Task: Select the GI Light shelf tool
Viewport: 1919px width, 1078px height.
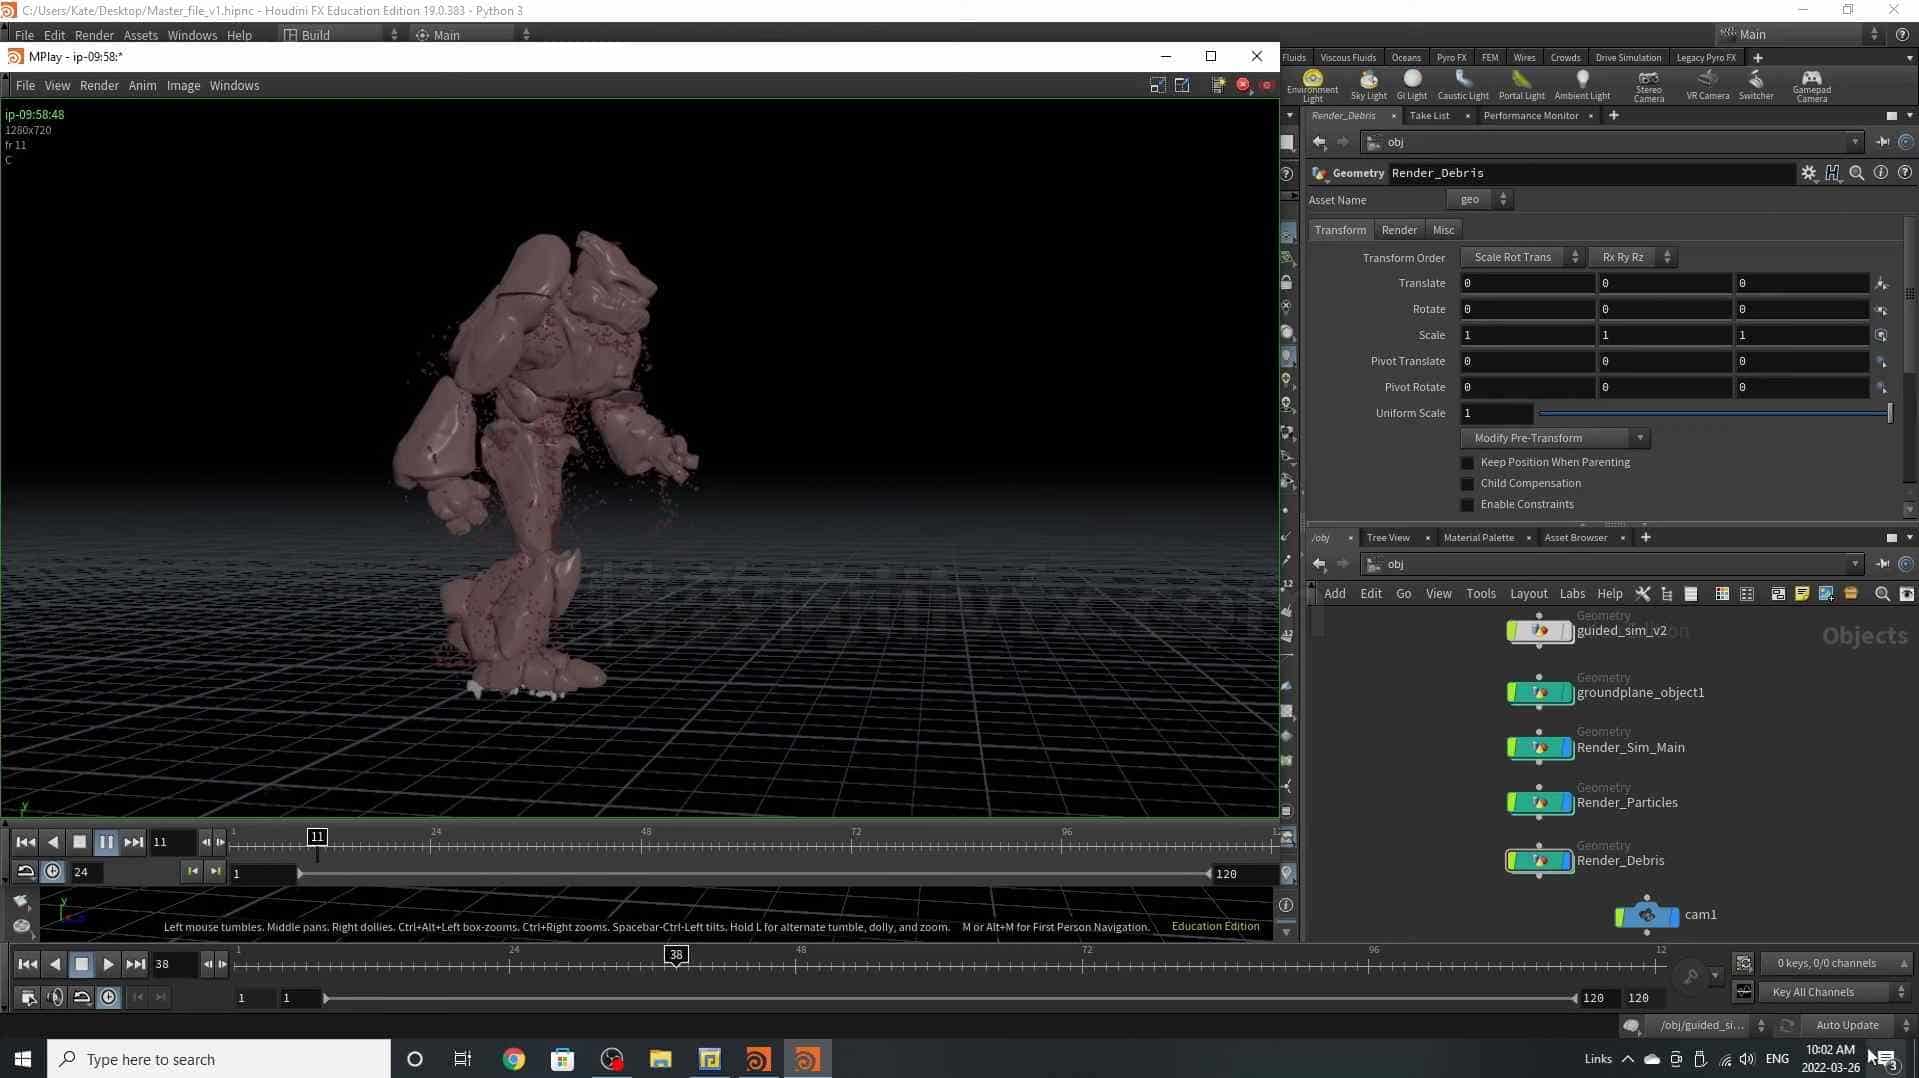Action: pyautogui.click(x=1411, y=85)
